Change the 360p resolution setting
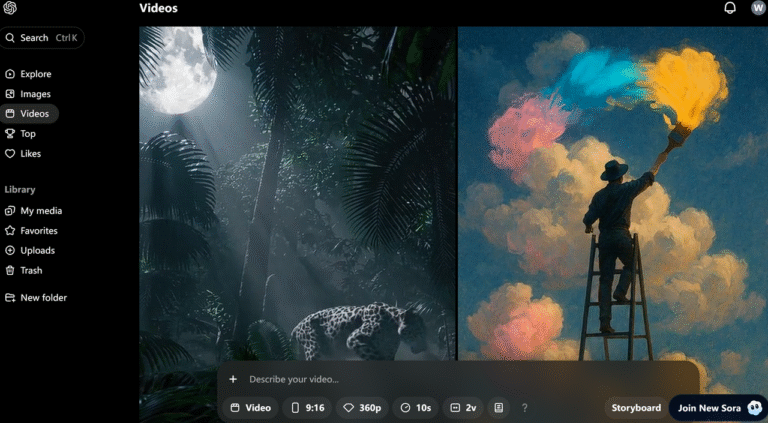Screen dimensions: 768x423 pyautogui.click(x=362, y=408)
